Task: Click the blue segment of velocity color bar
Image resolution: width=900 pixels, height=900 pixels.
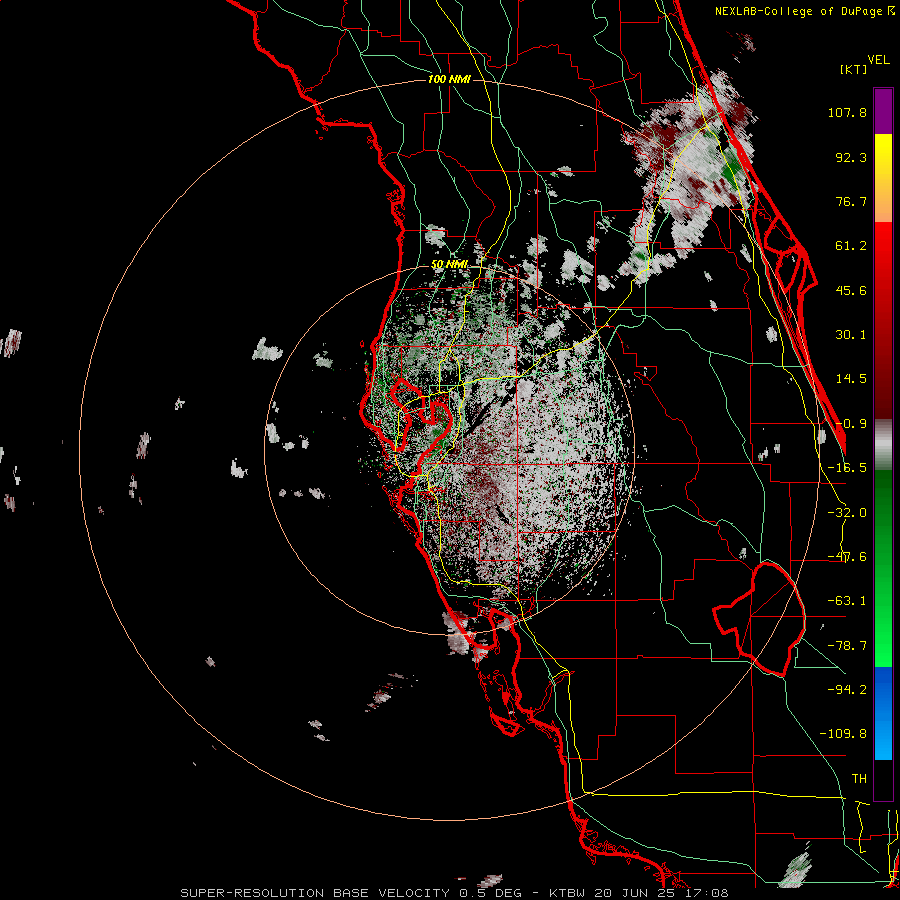Action: coord(883,713)
